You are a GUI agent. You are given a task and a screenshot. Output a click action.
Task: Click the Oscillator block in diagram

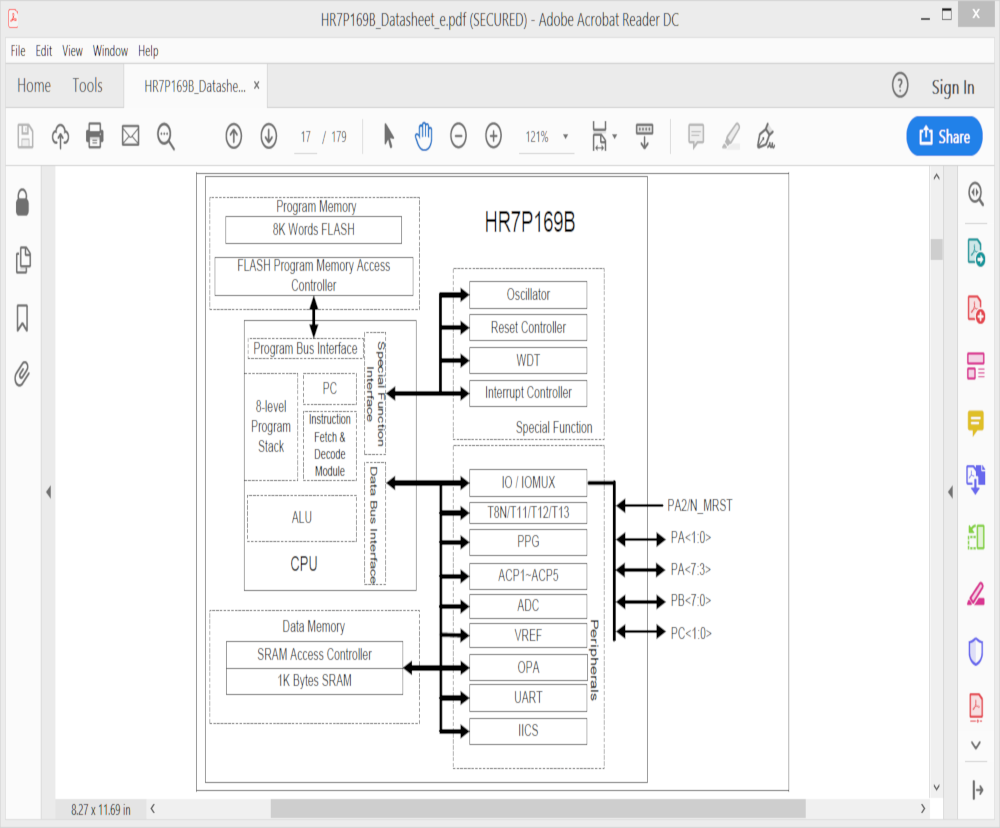528,295
